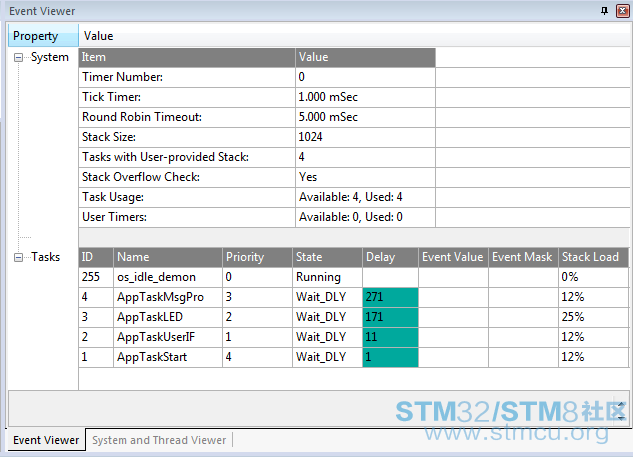Click the Item header in System table
Image resolution: width=633 pixels, height=457 pixels.
187,57
